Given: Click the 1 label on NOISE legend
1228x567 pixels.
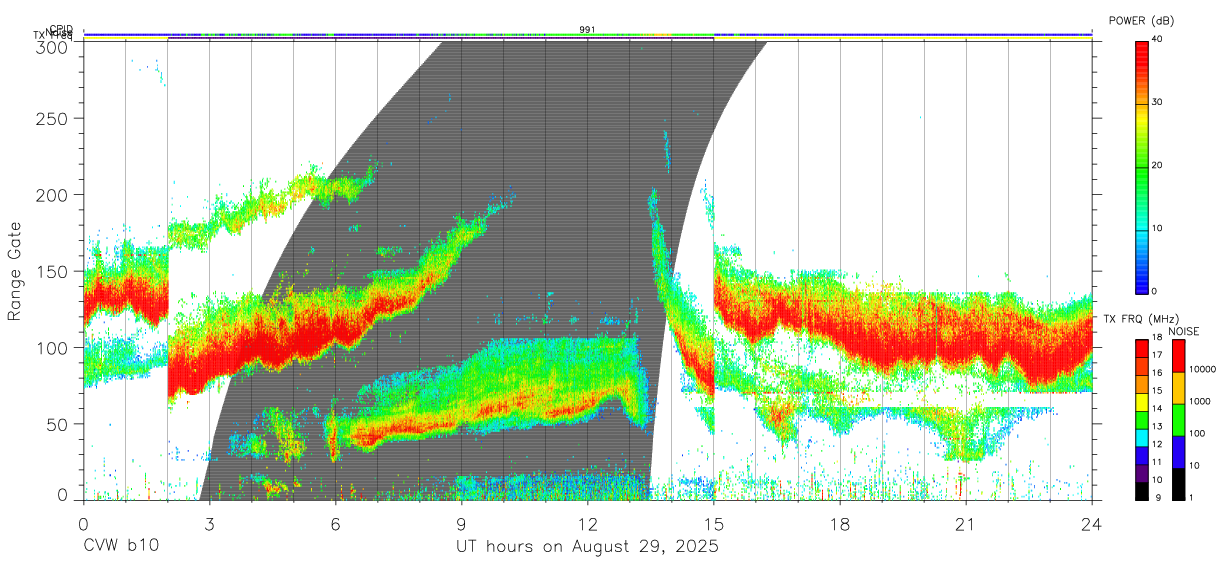Looking at the screenshot, I should (x=1193, y=498).
